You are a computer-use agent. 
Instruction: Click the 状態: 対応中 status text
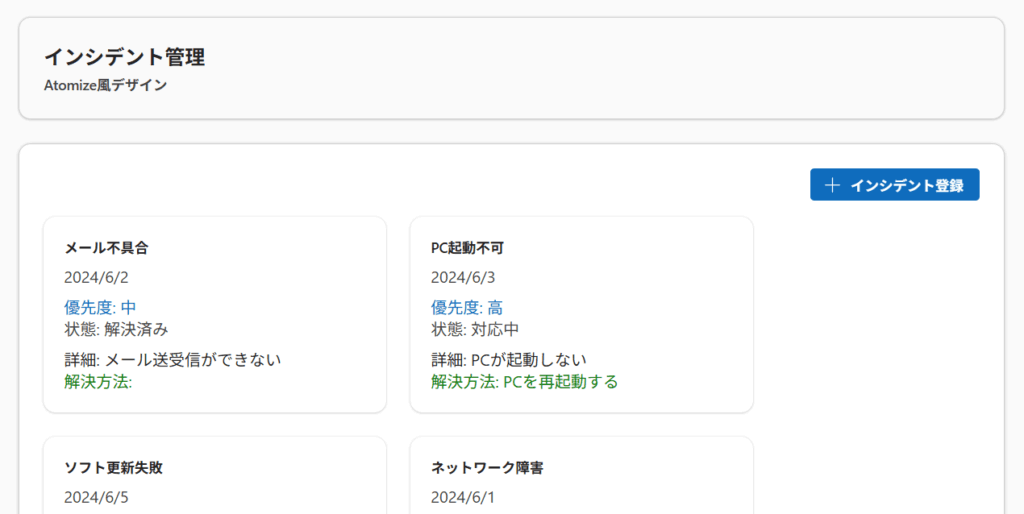(475, 329)
